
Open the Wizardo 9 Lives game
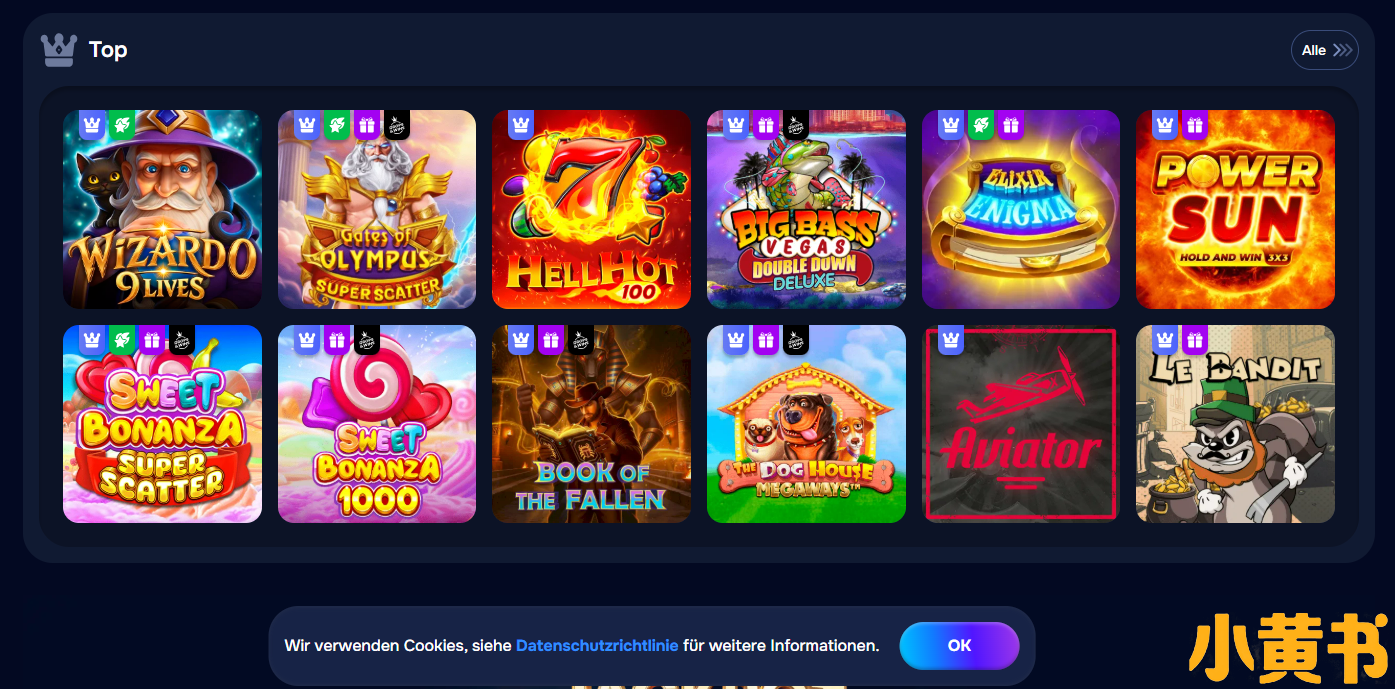pyautogui.click(x=162, y=209)
